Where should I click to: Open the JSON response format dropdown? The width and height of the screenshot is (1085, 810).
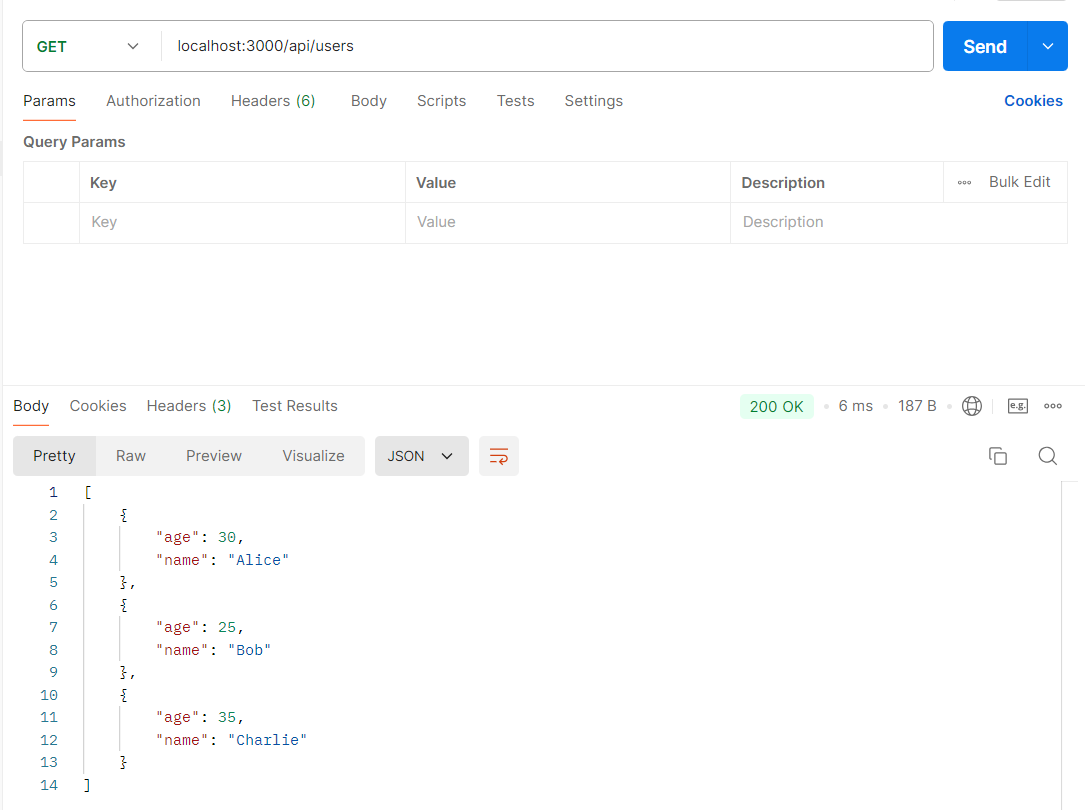[x=421, y=455]
